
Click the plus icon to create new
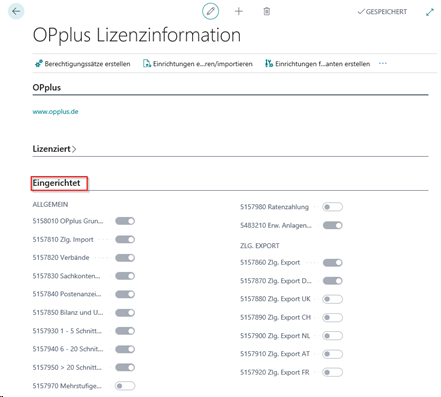coord(239,11)
